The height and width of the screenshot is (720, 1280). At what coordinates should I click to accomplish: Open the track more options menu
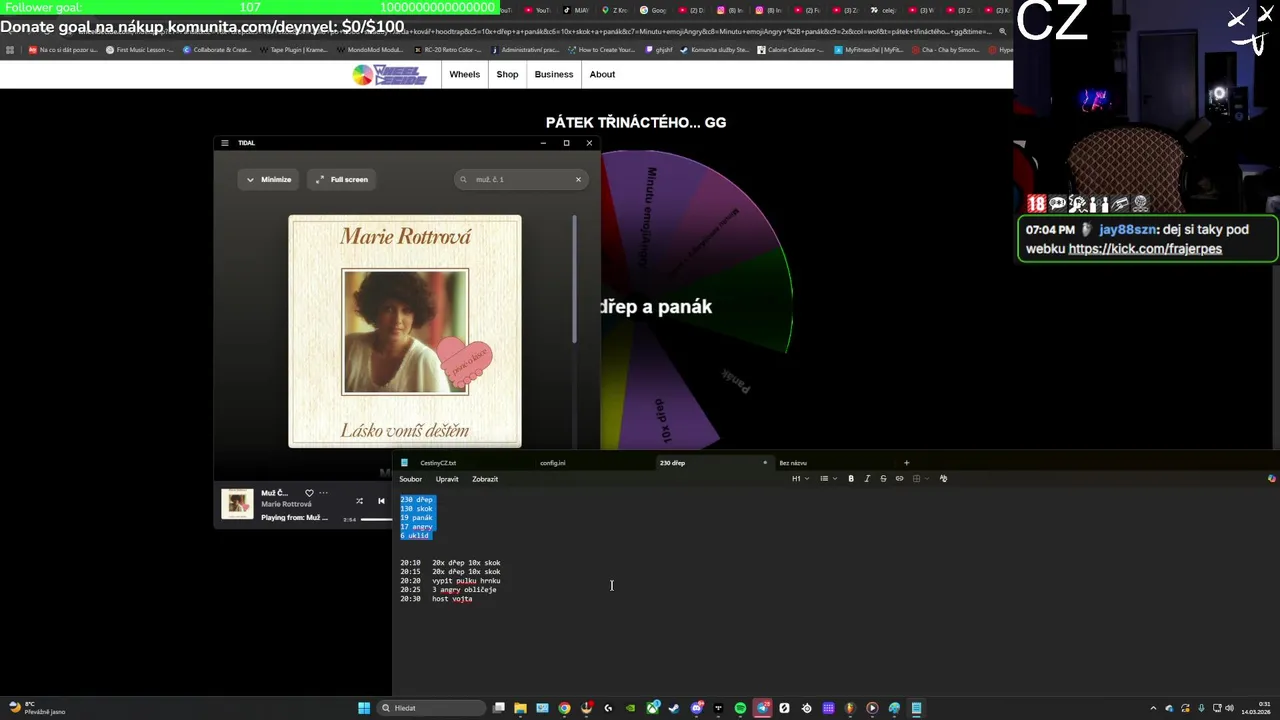(x=323, y=493)
